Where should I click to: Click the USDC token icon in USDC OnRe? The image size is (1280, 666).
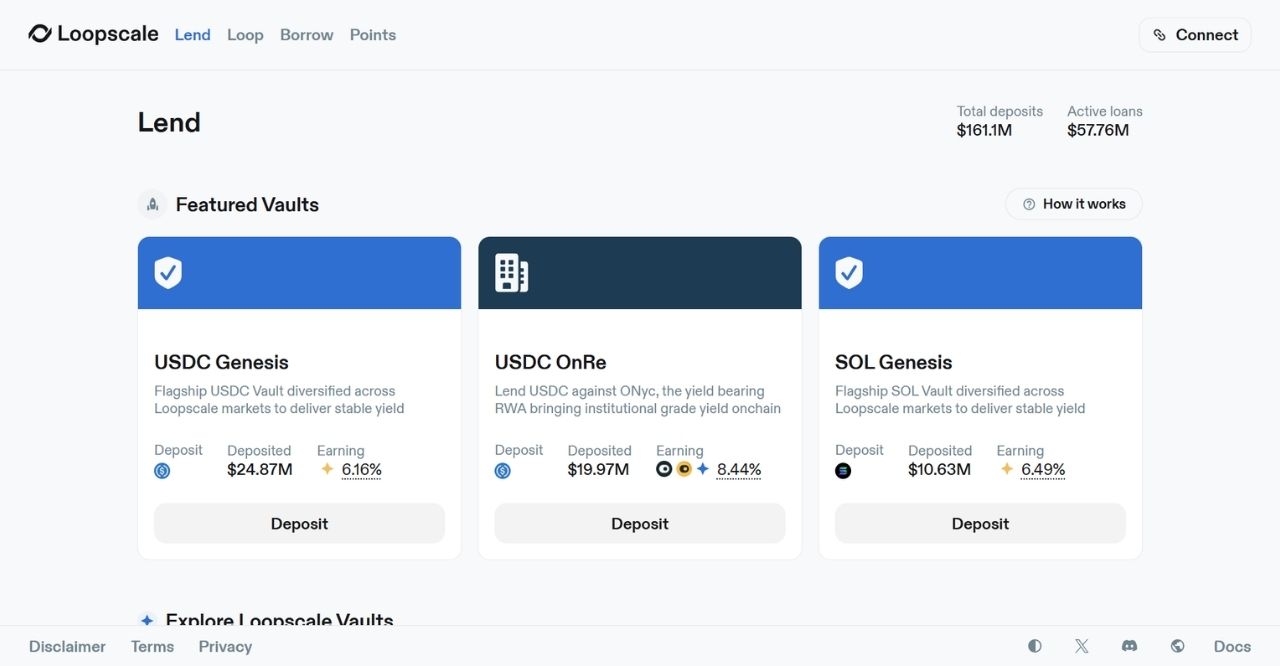[503, 470]
